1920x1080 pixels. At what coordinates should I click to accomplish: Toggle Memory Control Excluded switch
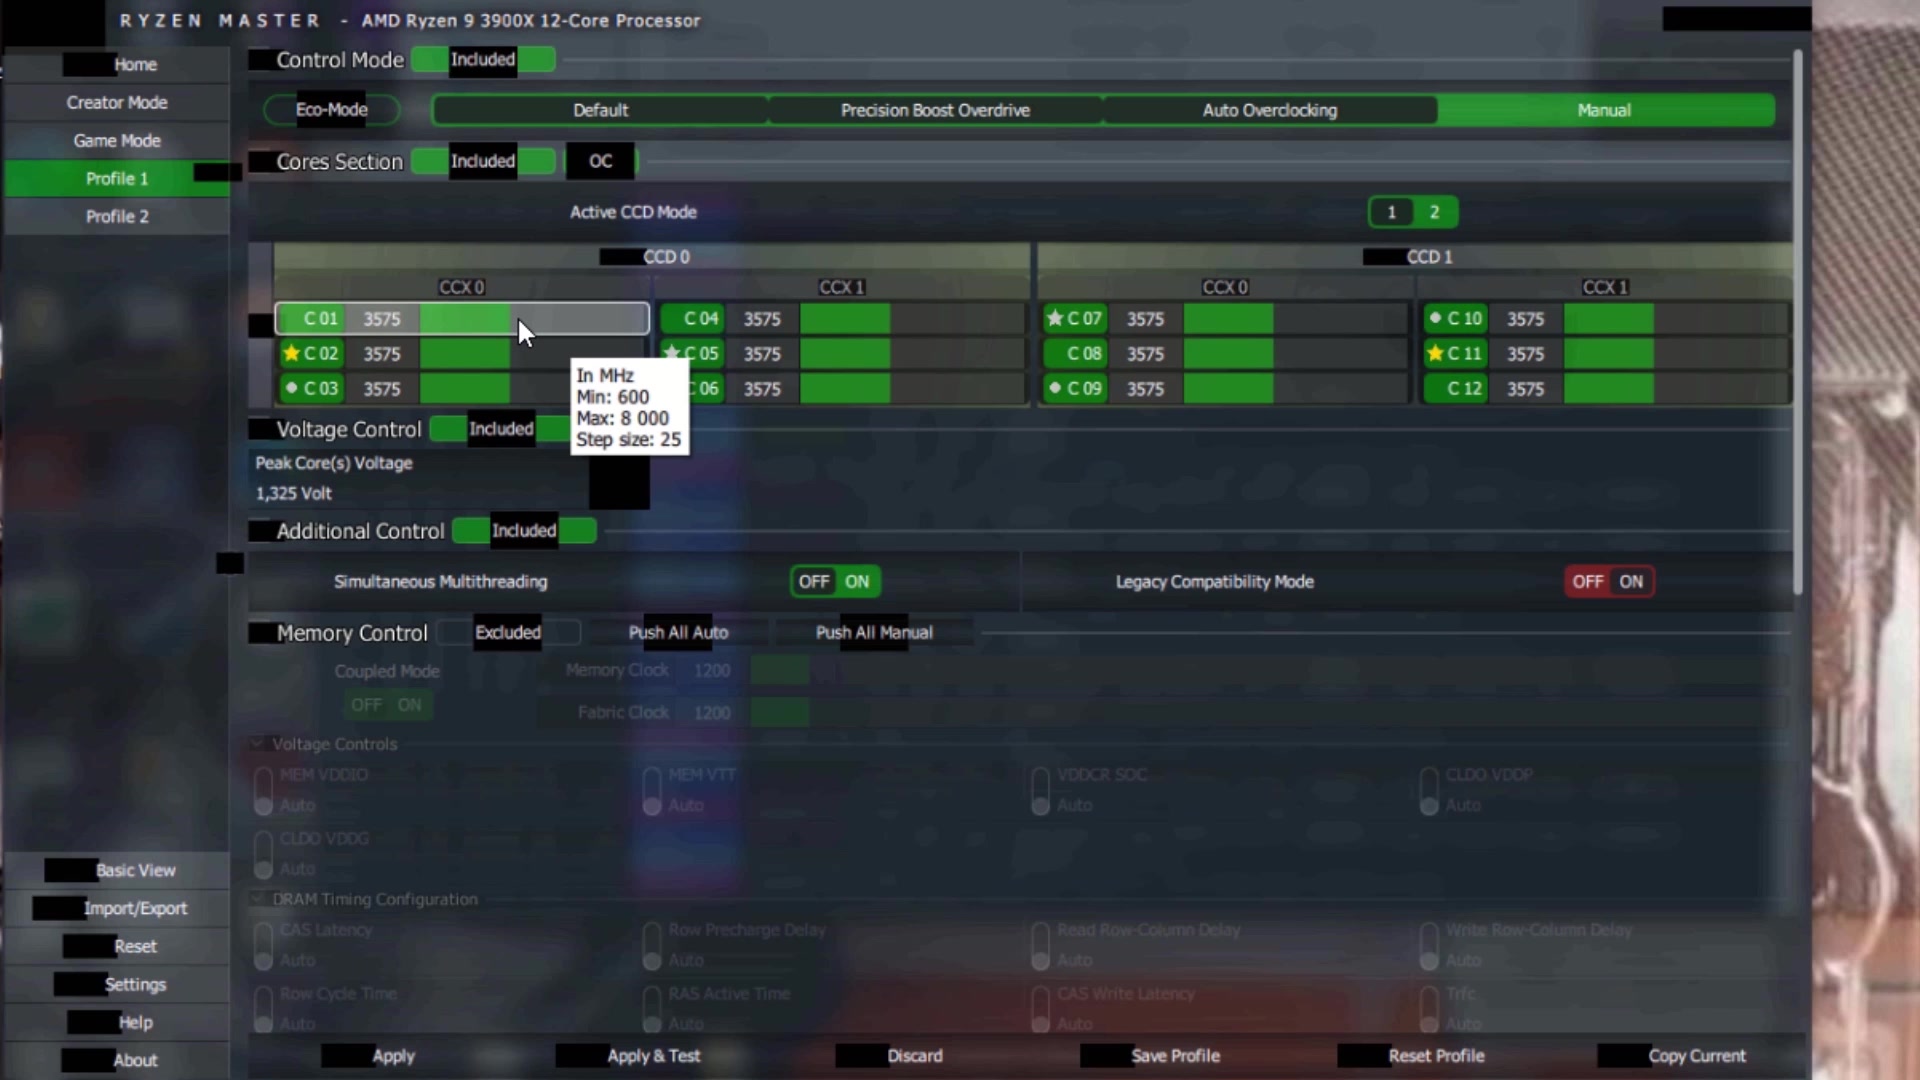[x=508, y=632]
